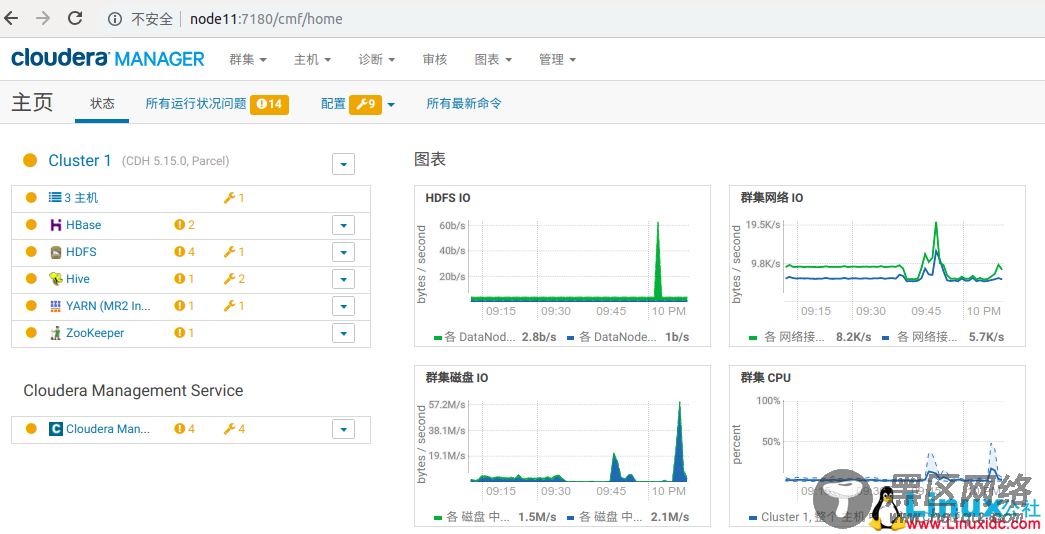
Task: Click the site info icon in address bar
Action: tap(115, 19)
